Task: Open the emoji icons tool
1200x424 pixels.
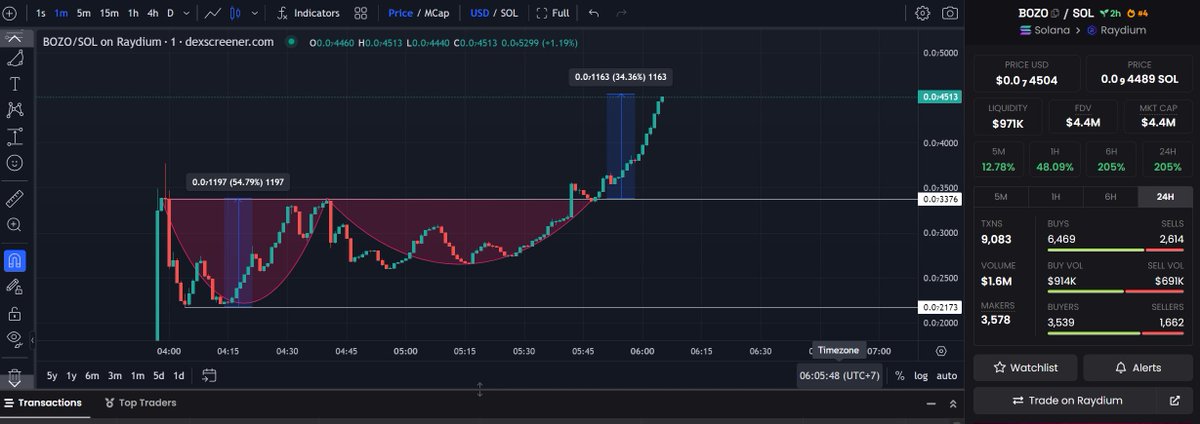Action: pyautogui.click(x=15, y=162)
